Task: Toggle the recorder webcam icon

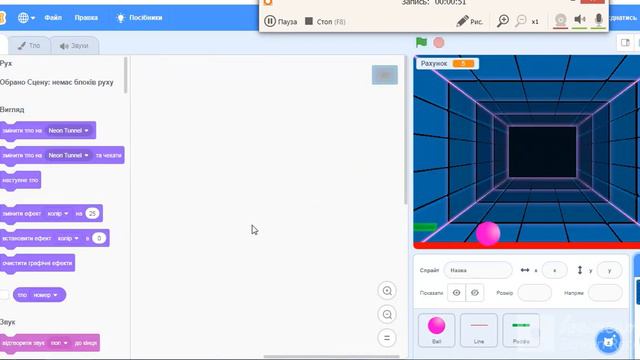Action: click(560, 20)
